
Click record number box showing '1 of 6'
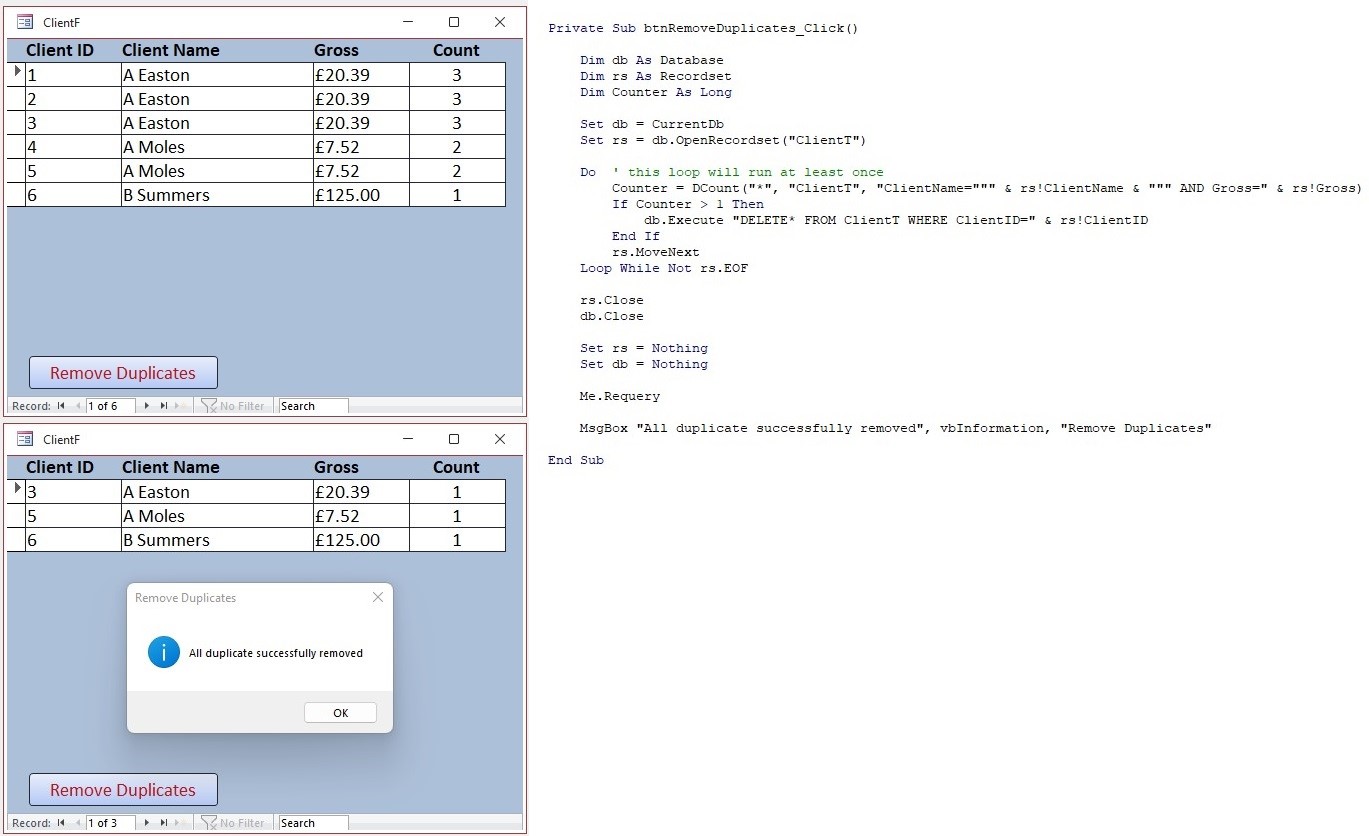110,406
